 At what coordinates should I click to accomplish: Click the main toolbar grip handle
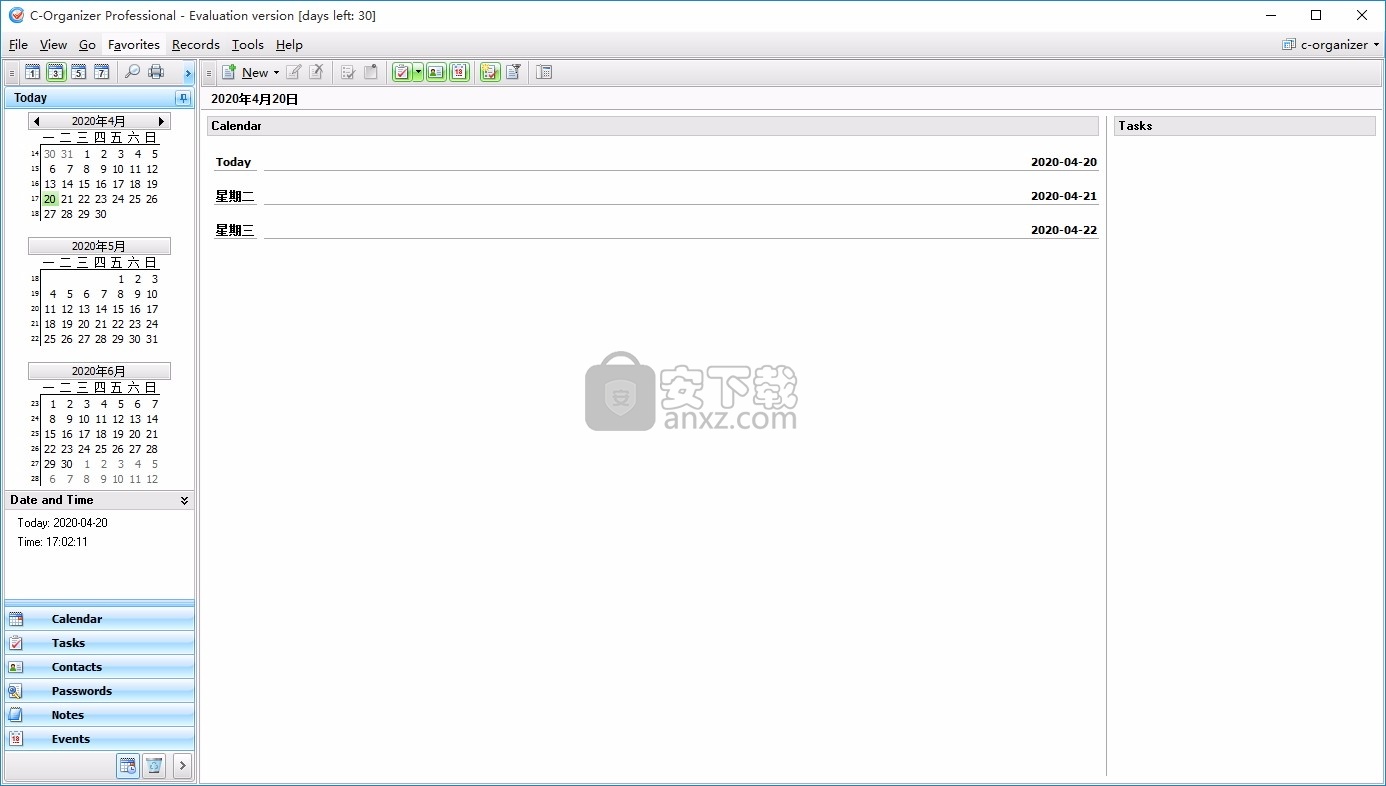point(209,73)
